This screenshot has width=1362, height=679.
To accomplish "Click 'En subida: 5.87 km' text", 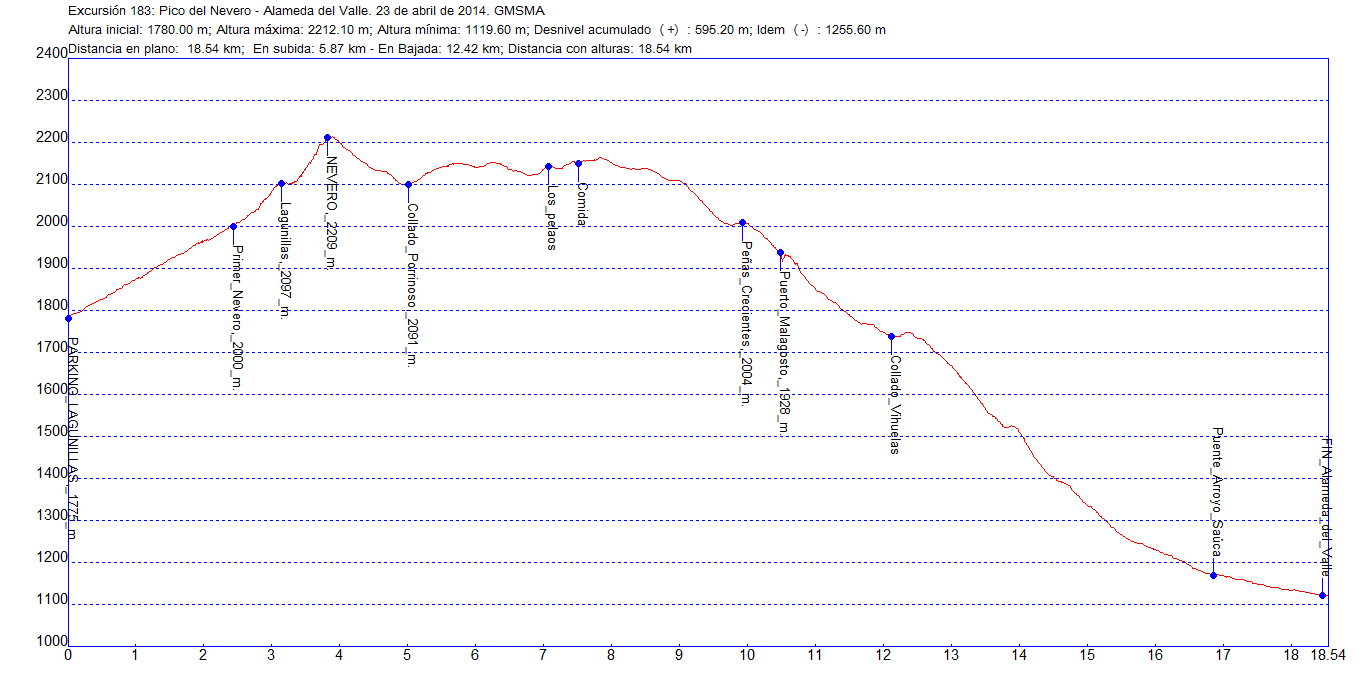I will coord(309,48).
